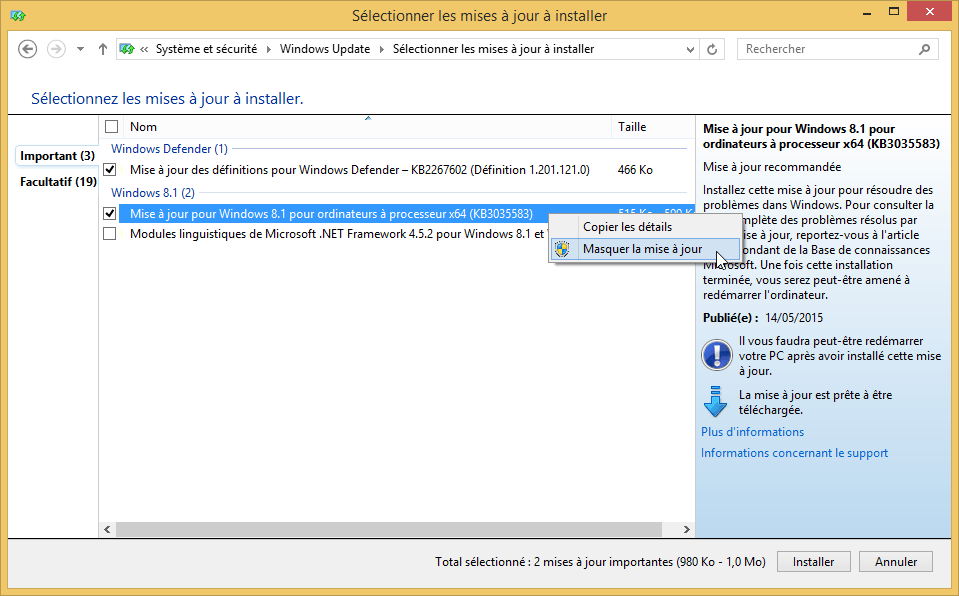The height and width of the screenshot is (596, 959).
Task: Go back with the back arrow
Action: [x=27, y=49]
